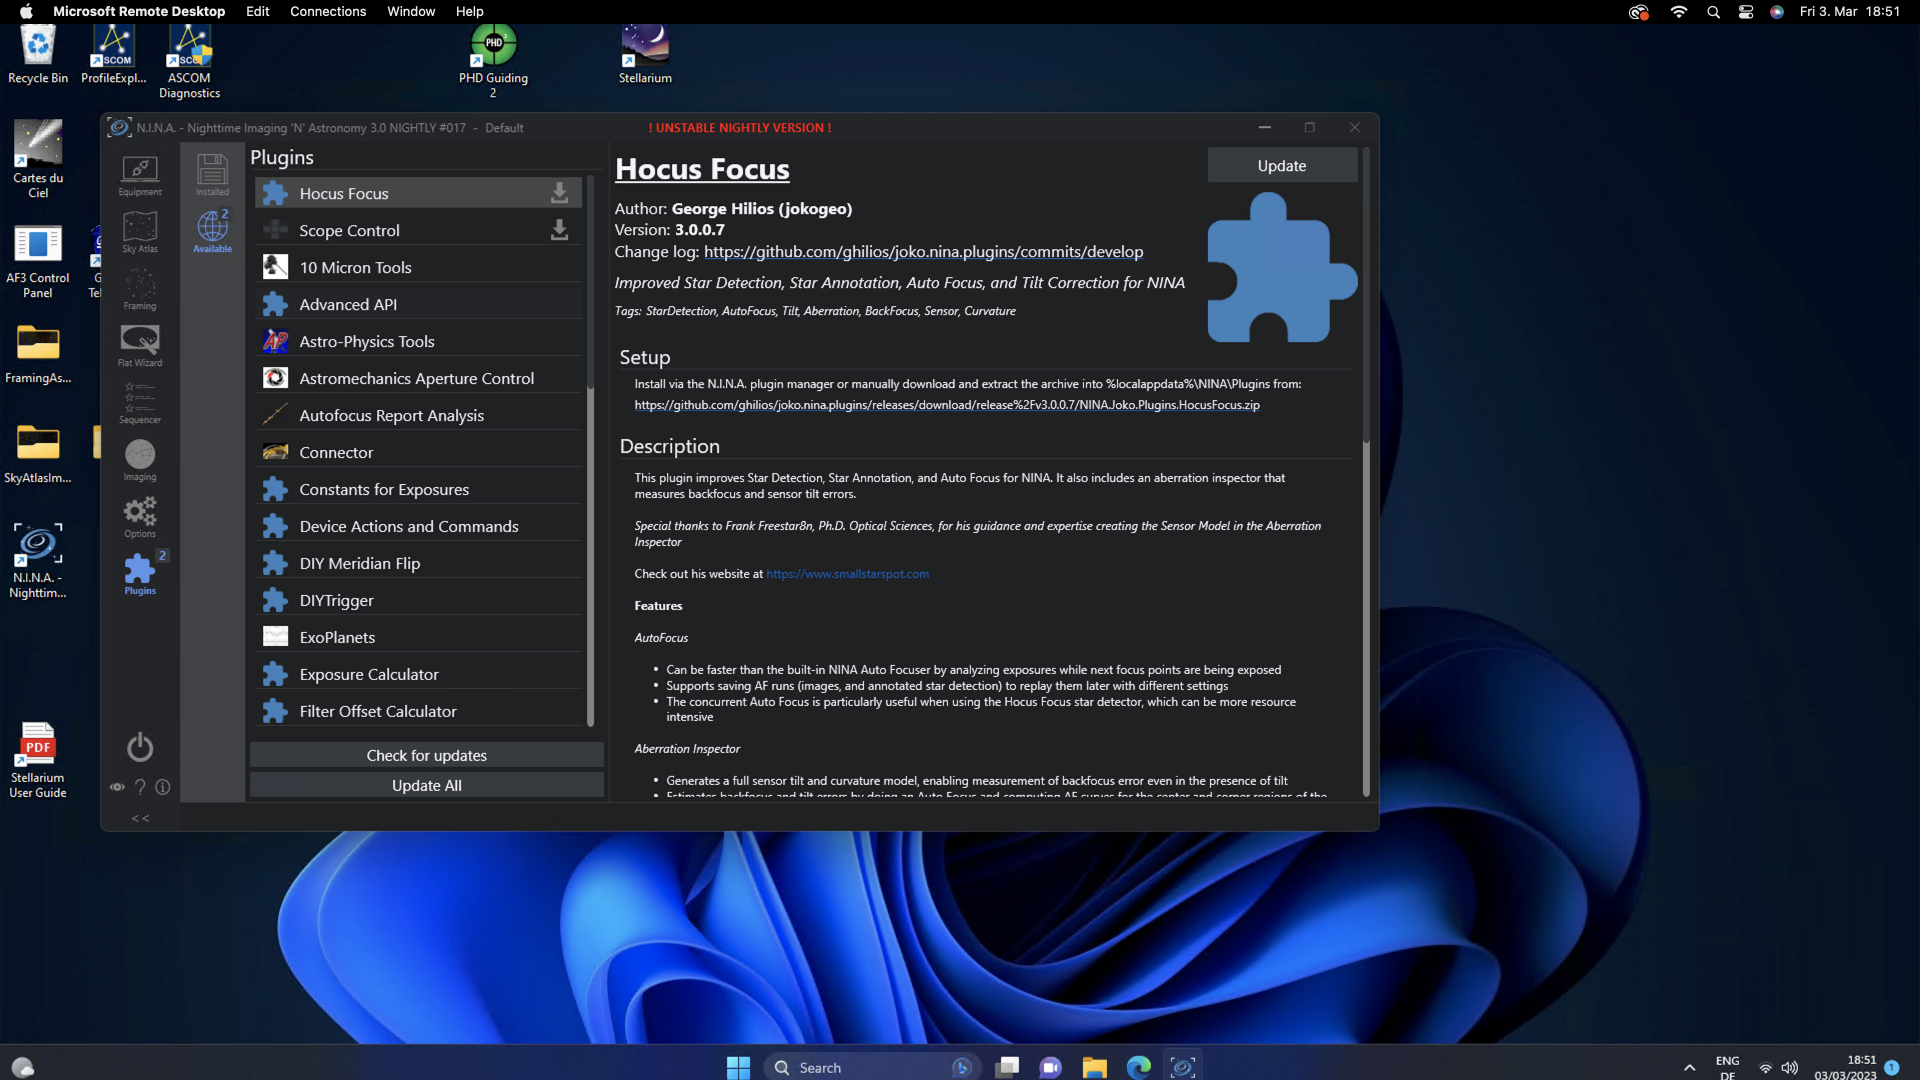Open the Sequencer section
The width and height of the screenshot is (1920, 1080).
pyautogui.click(x=140, y=403)
